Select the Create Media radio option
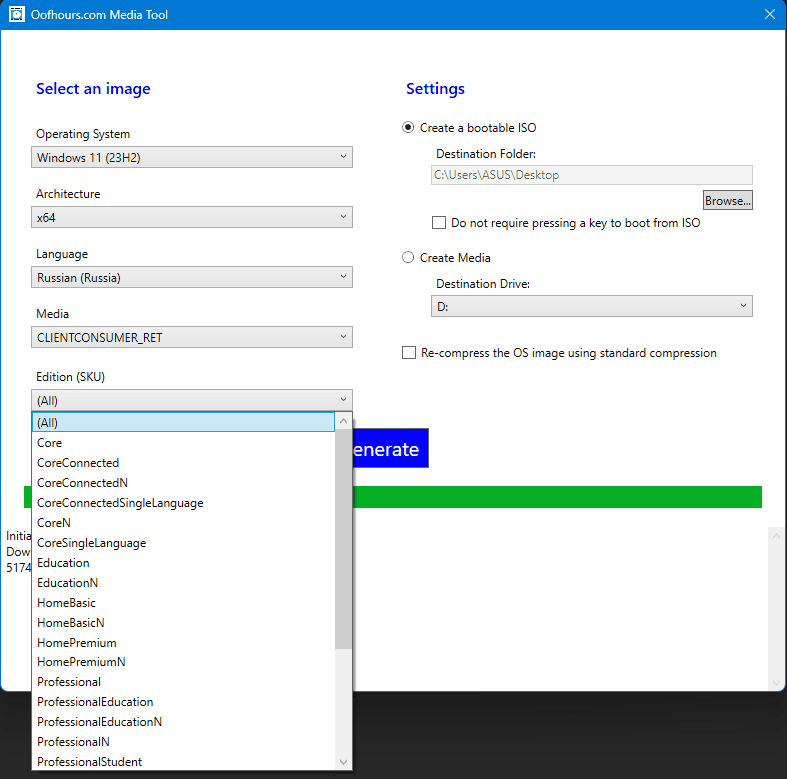The height and width of the screenshot is (779, 787). tap(408, 258)
